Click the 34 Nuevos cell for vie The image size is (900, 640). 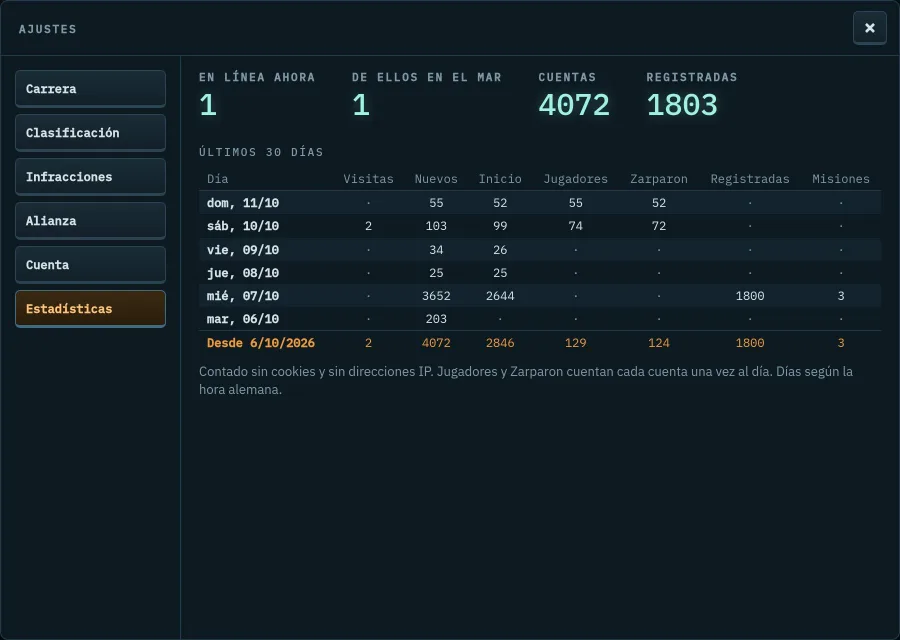pos(436,250)
